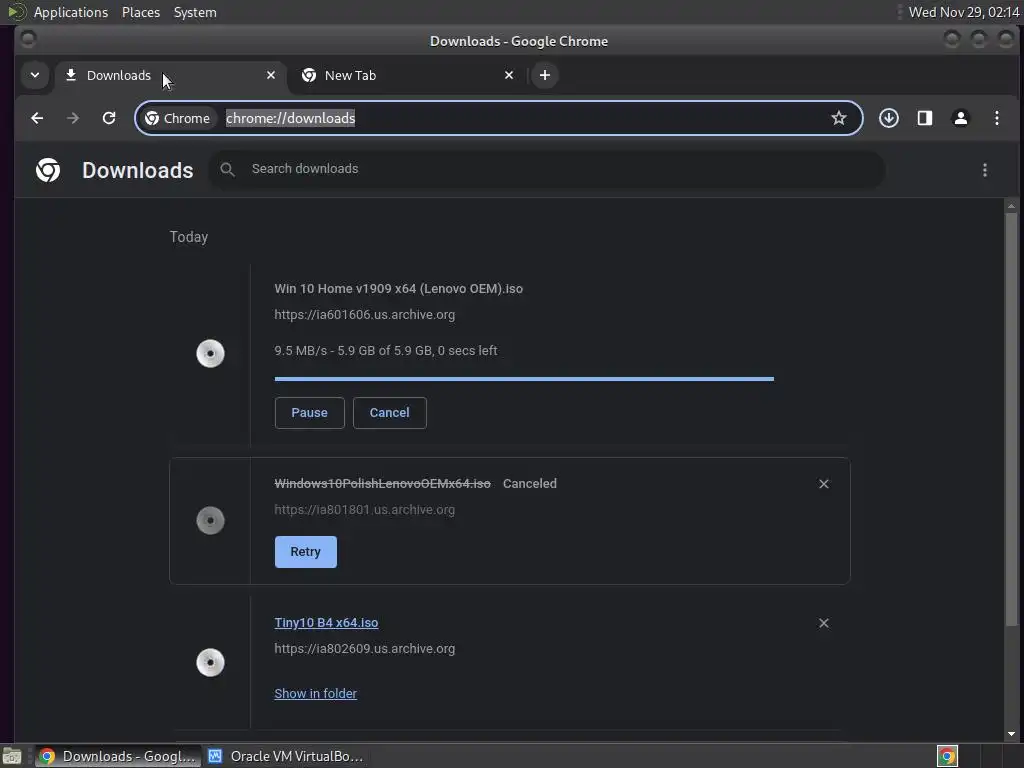Click Show in folder for Tiny10
1024x768 pixels.
(x=315, y=694)
